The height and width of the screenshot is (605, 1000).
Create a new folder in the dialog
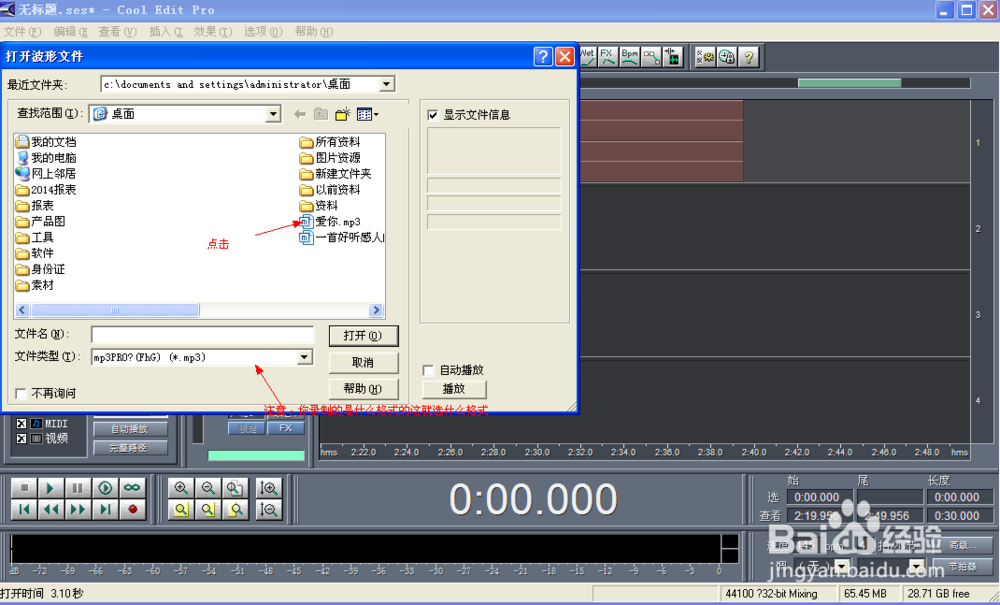(x=344, y=112)
